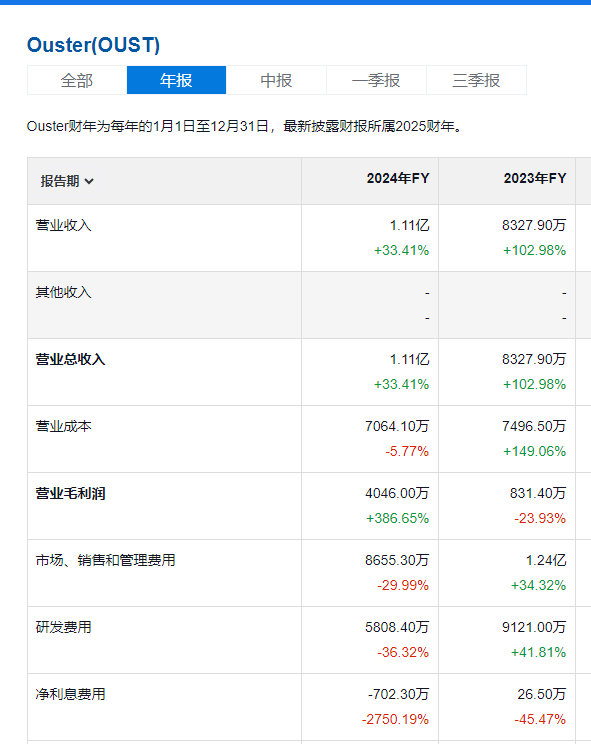Click the Ouster(OUST) title
This screenshot has height=744, width=591.
click(93, 45)
